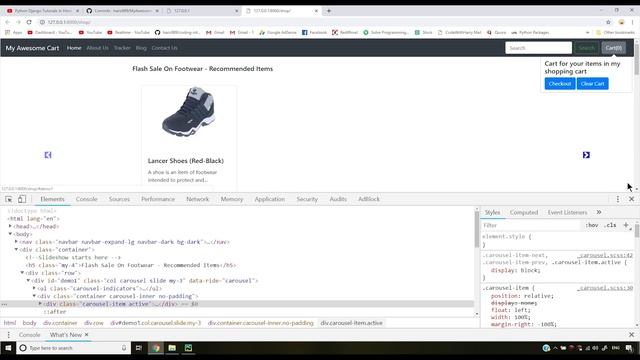Collapse the div id demo1 carousel node

pyautogui.click(x=29, y=280)
